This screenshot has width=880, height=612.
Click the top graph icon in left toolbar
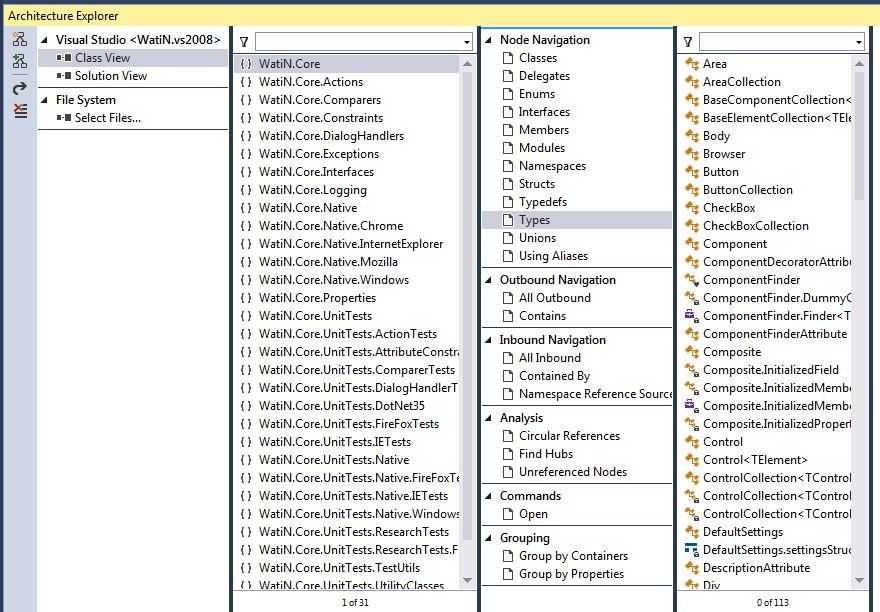20,39
